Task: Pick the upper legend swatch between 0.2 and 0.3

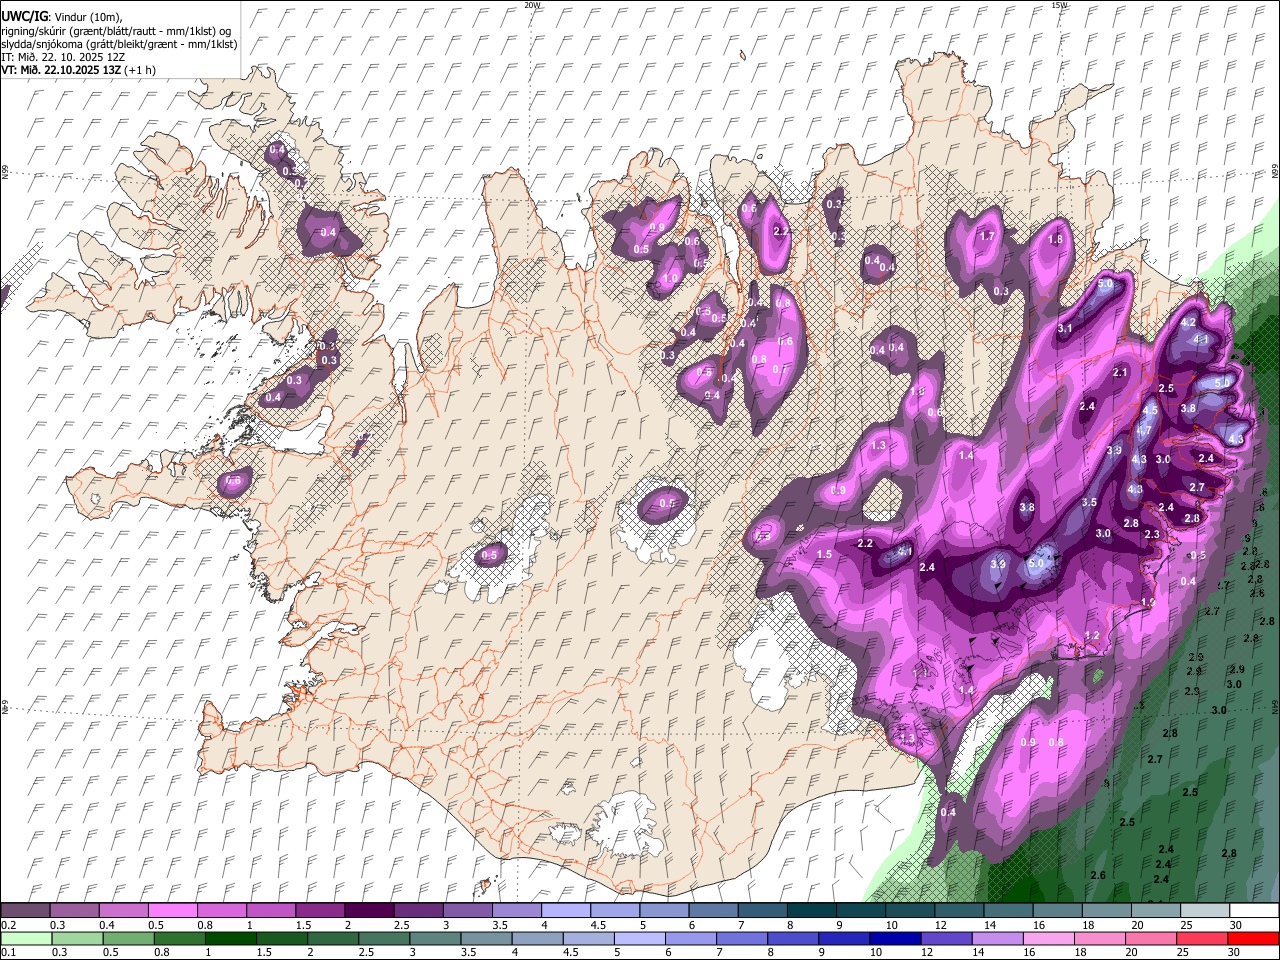Action: pos(25,911)
